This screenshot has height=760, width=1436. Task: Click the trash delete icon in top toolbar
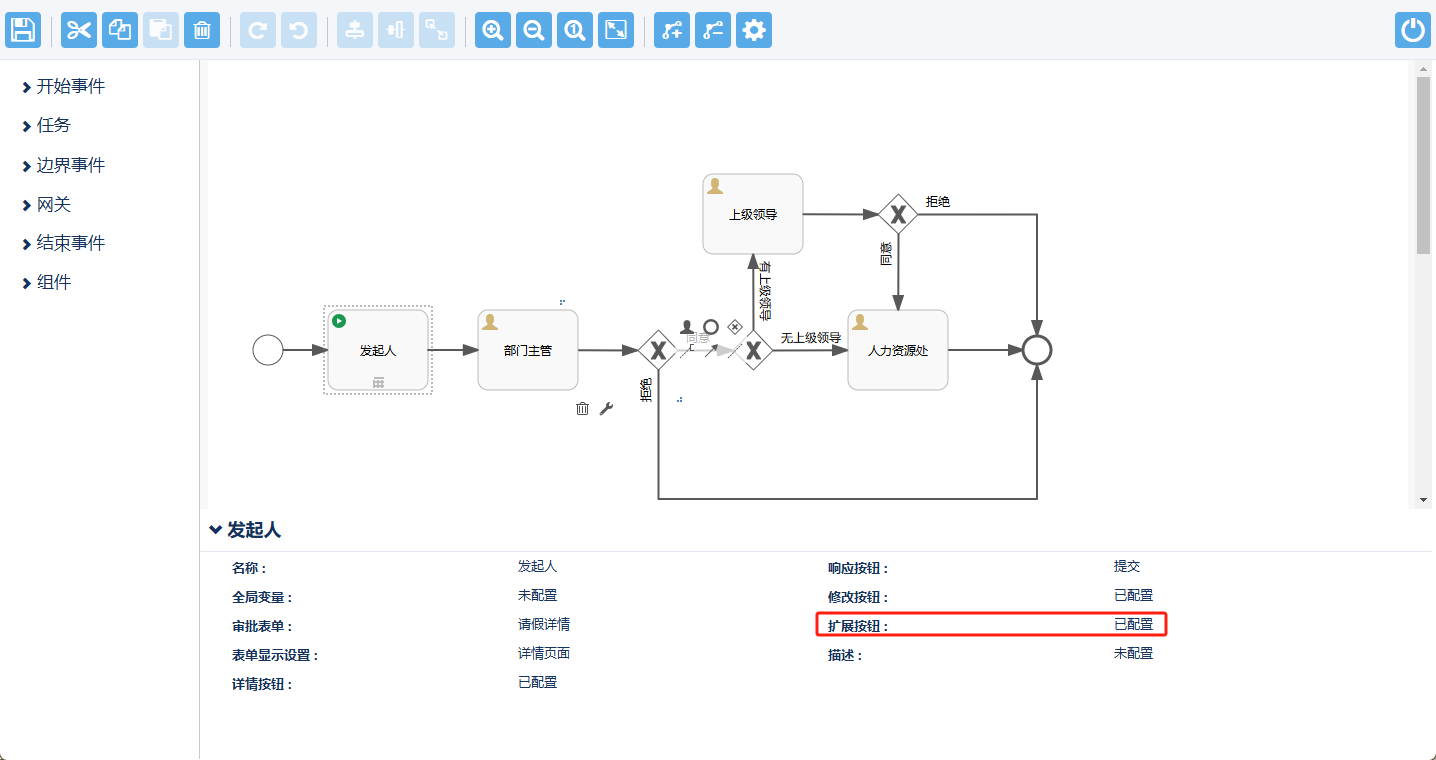pyautogui.click(x=201, y=30)
